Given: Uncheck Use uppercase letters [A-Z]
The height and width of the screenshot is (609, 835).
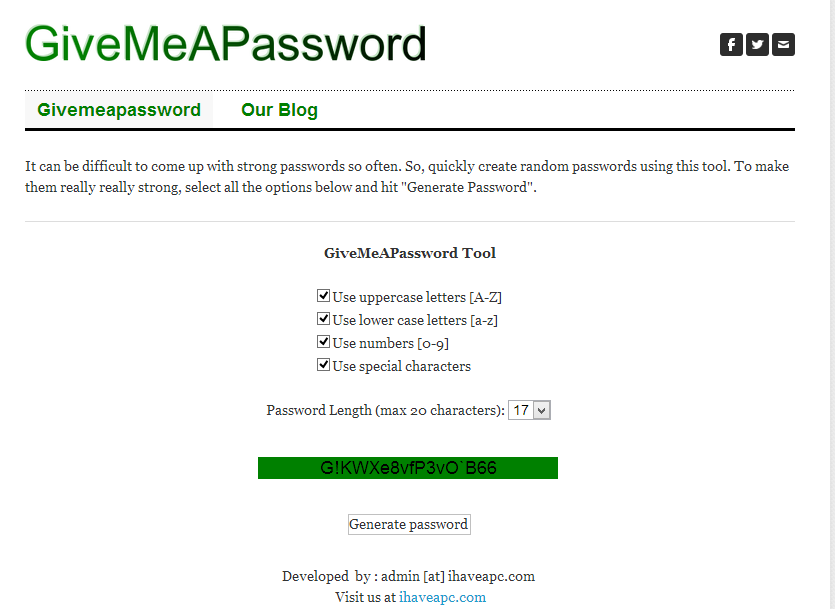Looking at the screenshot, I should pos(323,295).
